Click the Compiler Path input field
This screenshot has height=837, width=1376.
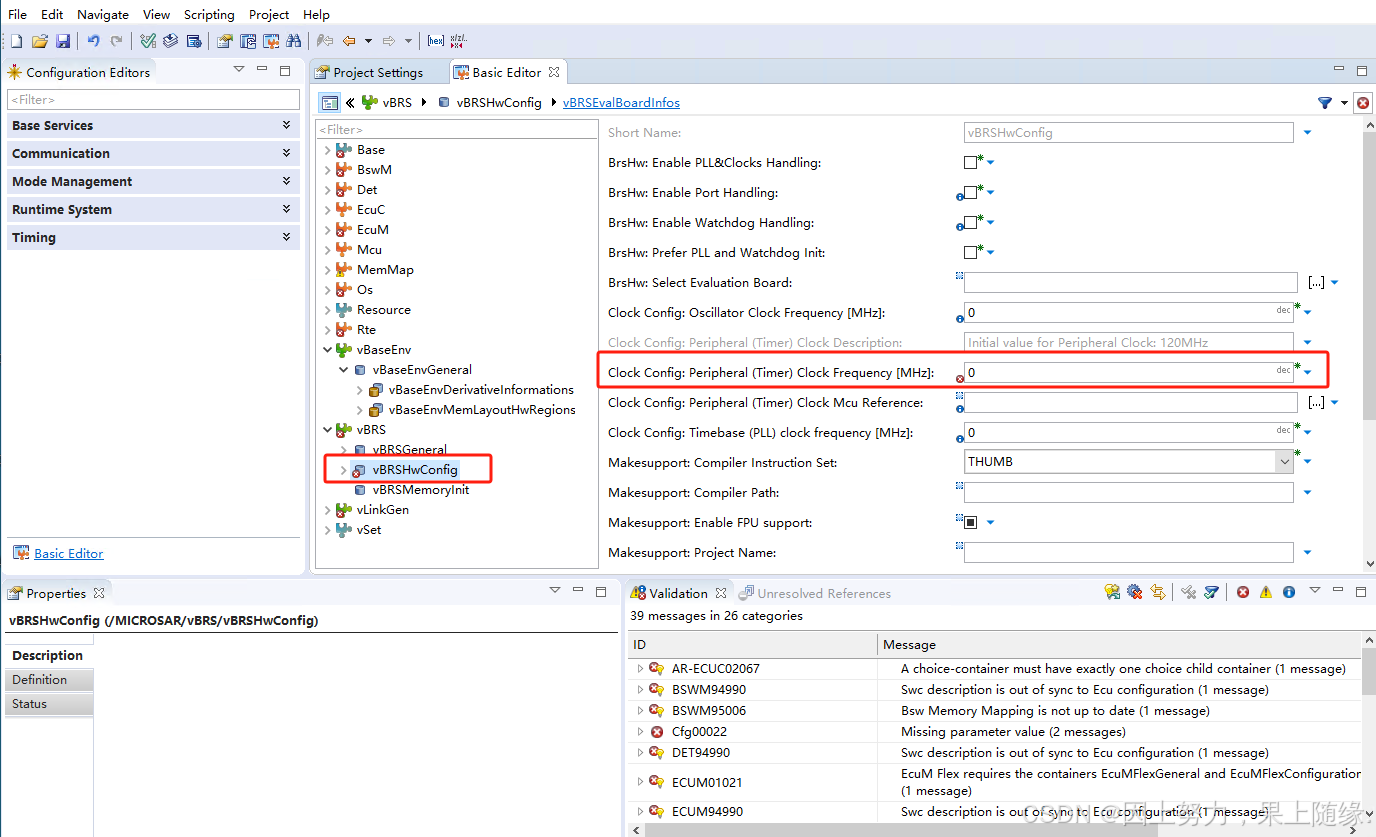tap(1129, 492)
